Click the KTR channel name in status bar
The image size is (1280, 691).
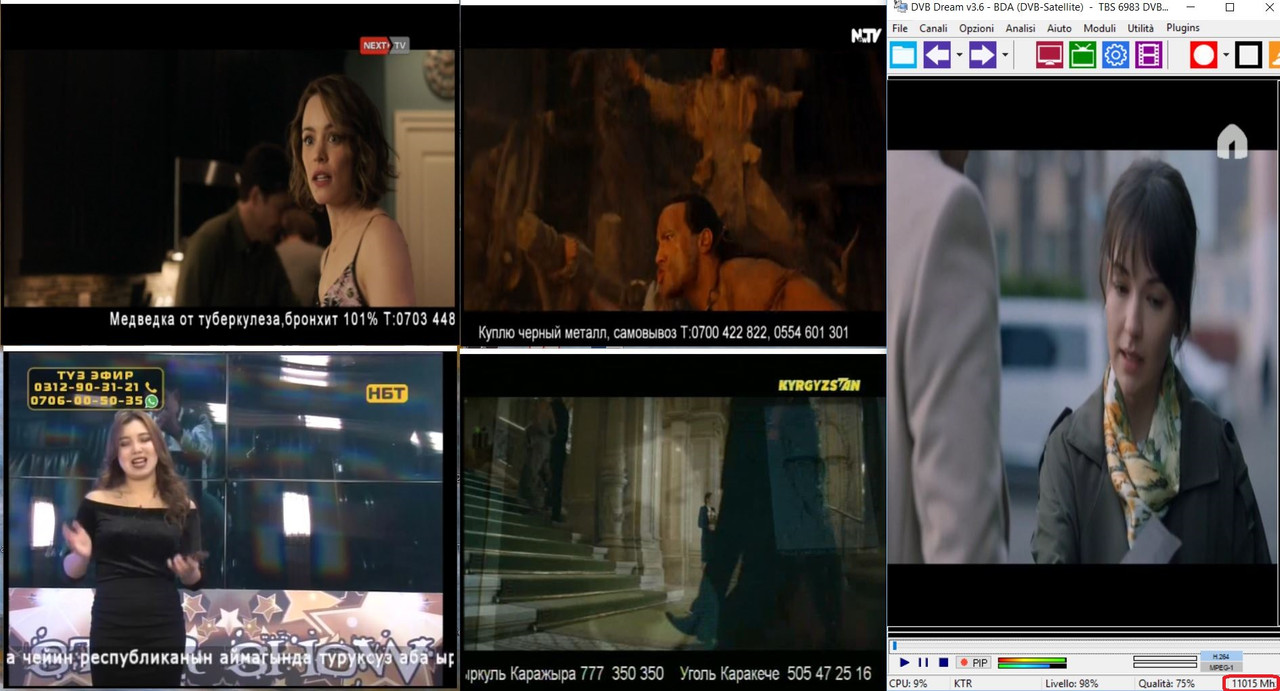coord(963,684)
